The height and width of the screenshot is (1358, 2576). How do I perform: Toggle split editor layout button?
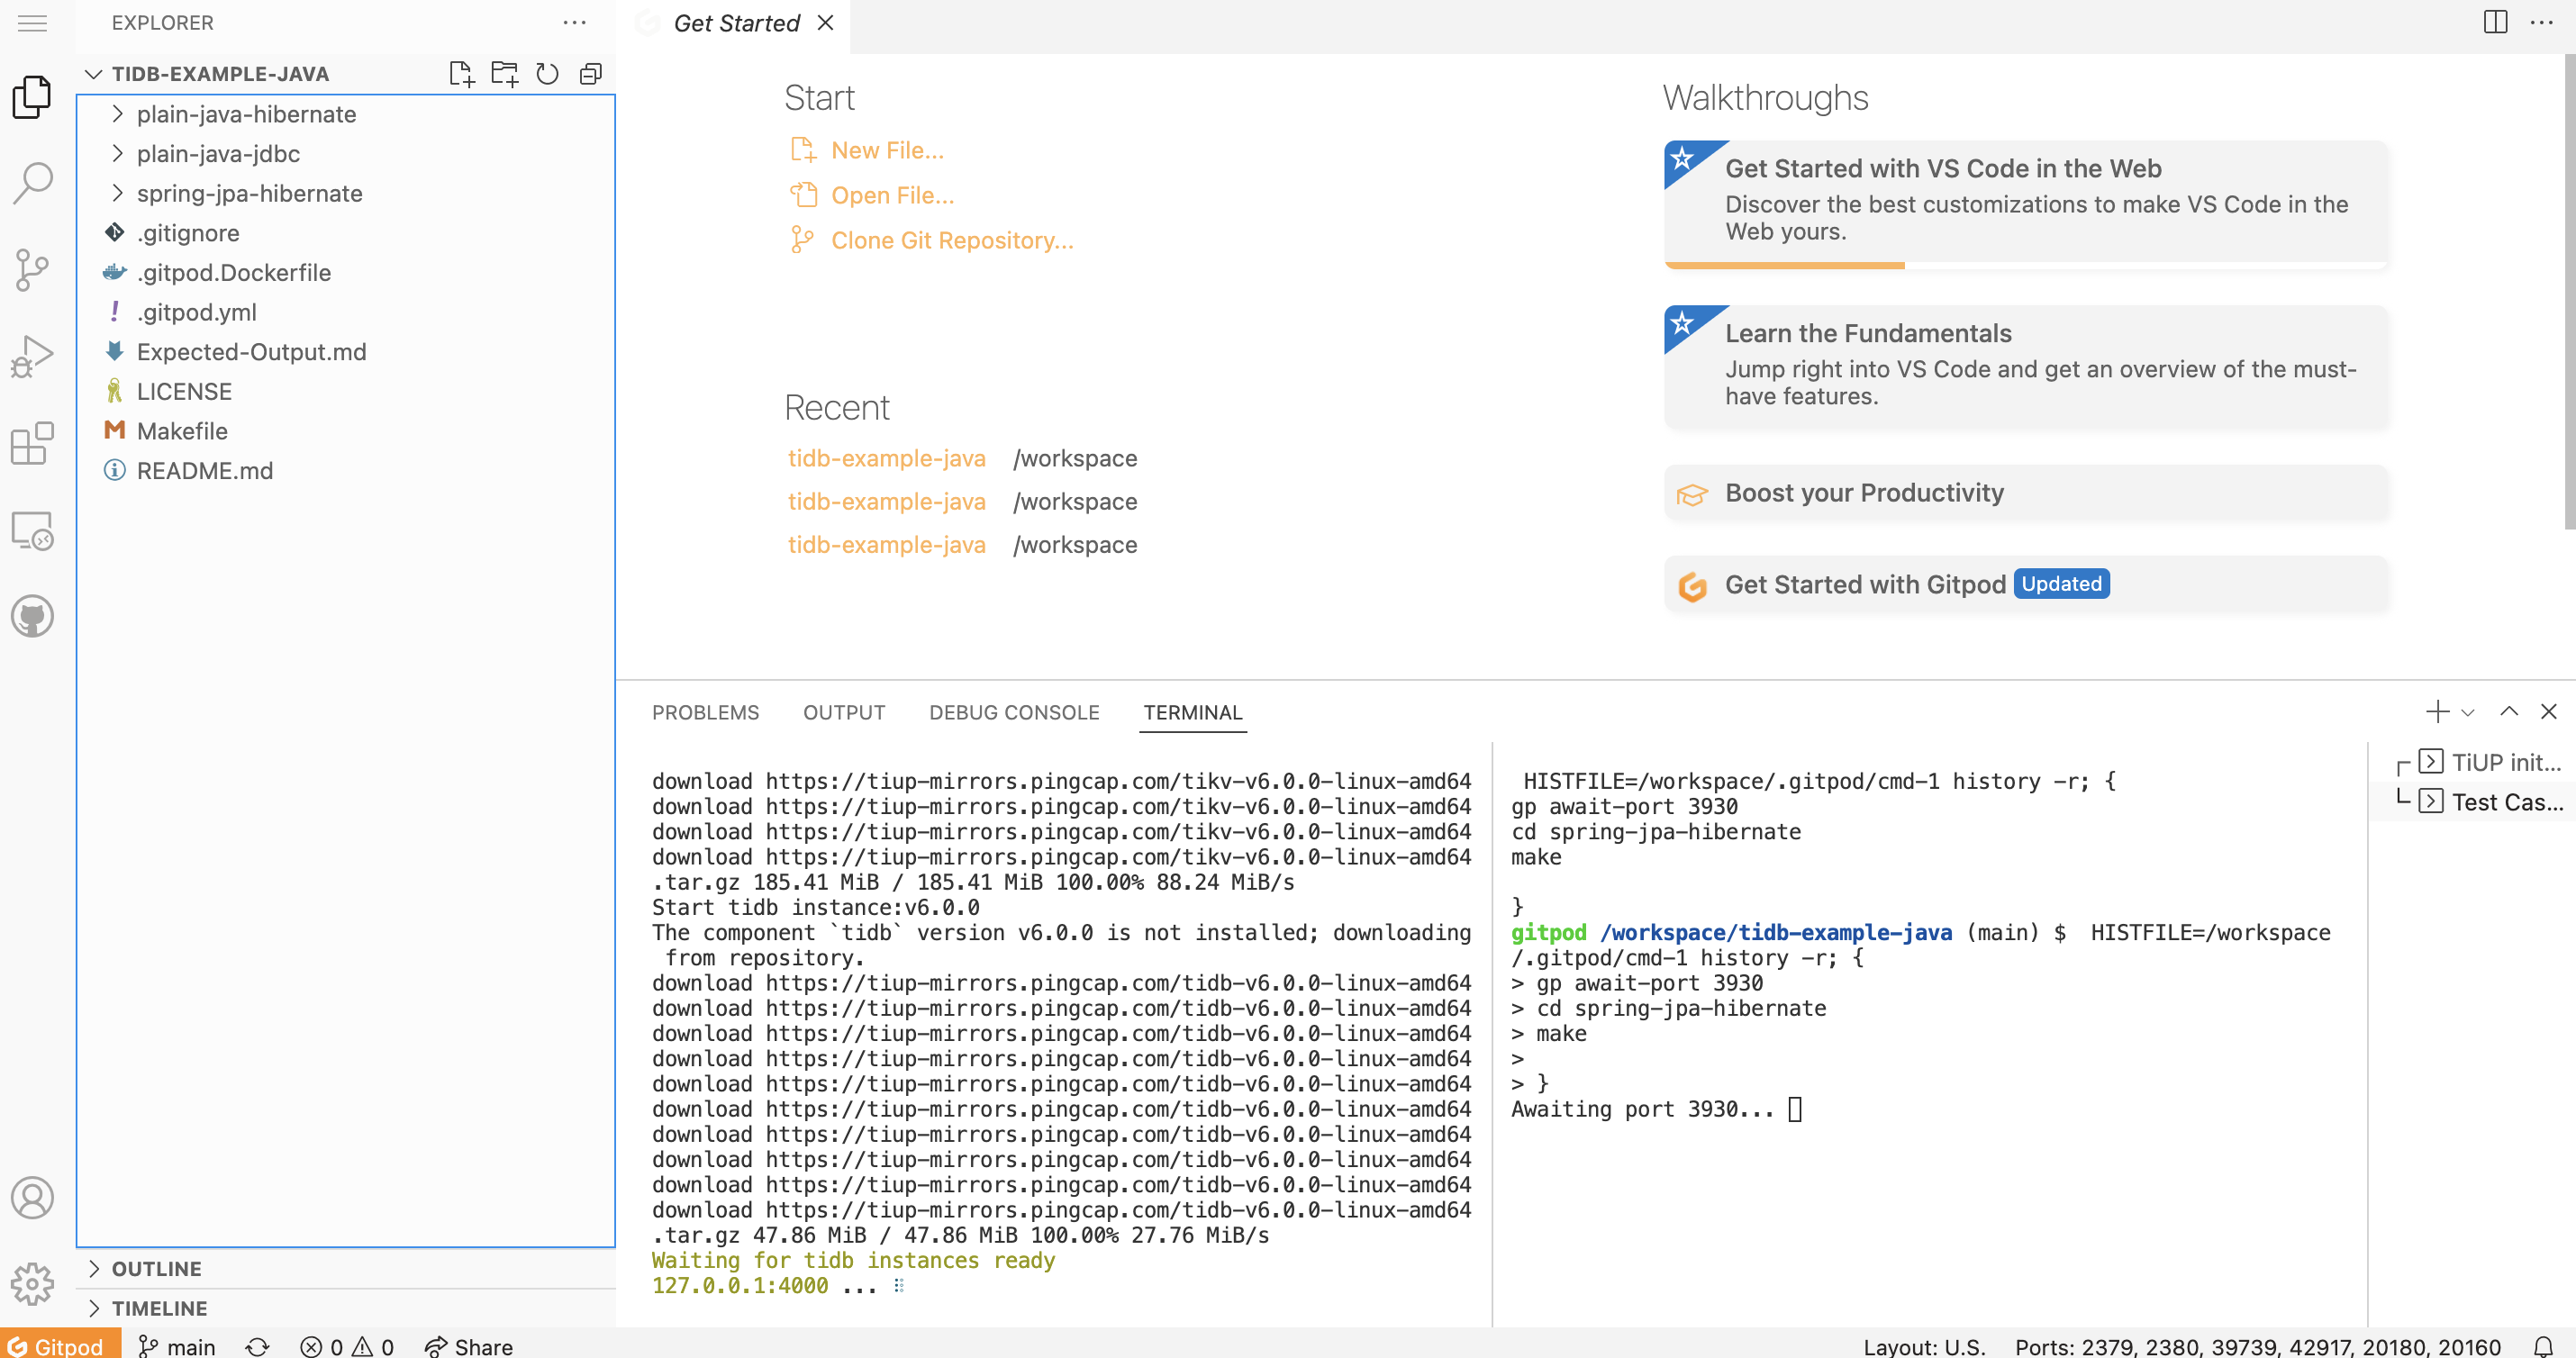2495,22
